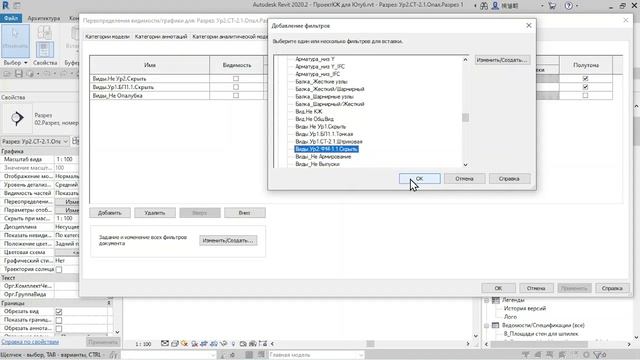640x360 pixels.
Task: Click the Удалить button under filter table
Action: [155, 213]
